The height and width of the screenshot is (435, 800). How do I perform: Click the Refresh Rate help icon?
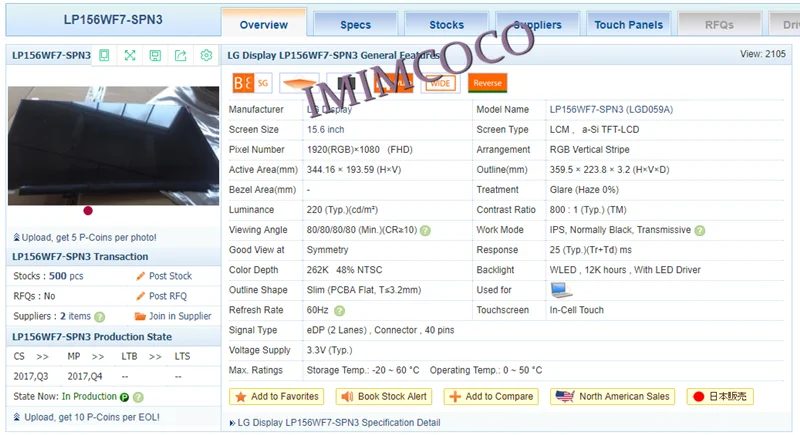coord(339,311)
